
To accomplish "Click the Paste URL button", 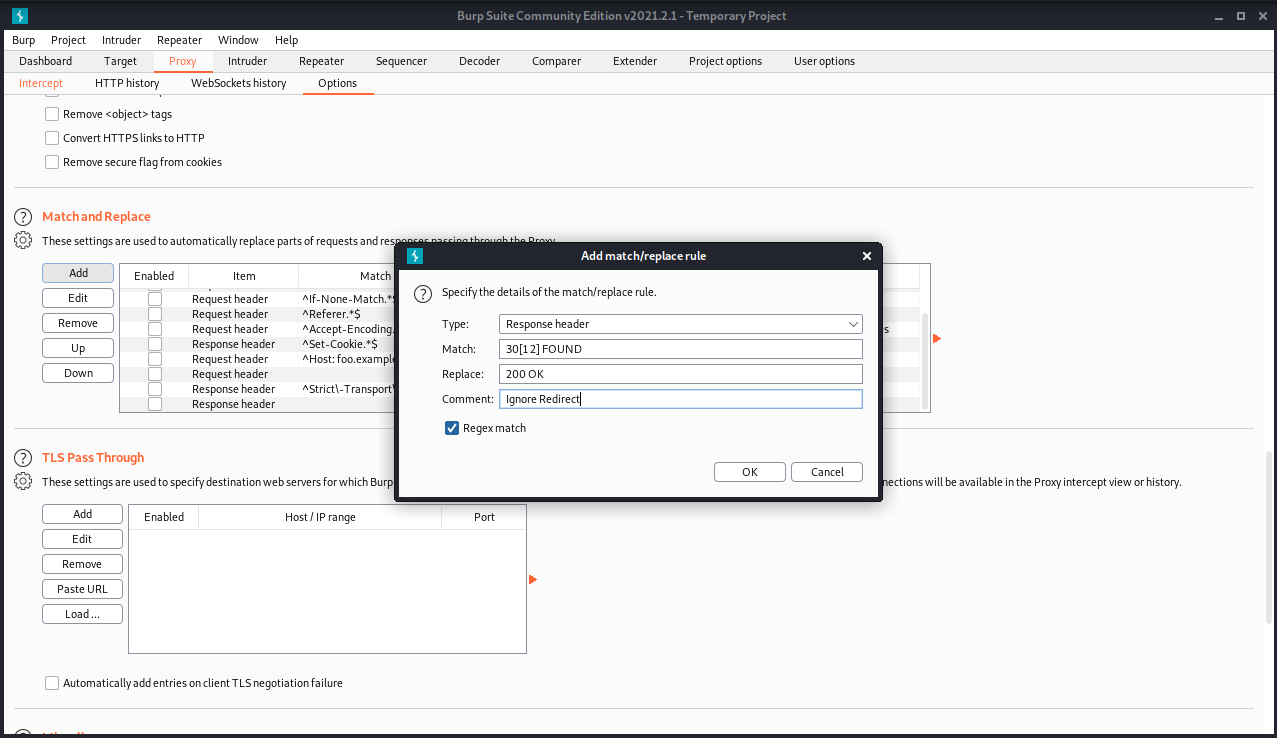I will pos(82,589).
